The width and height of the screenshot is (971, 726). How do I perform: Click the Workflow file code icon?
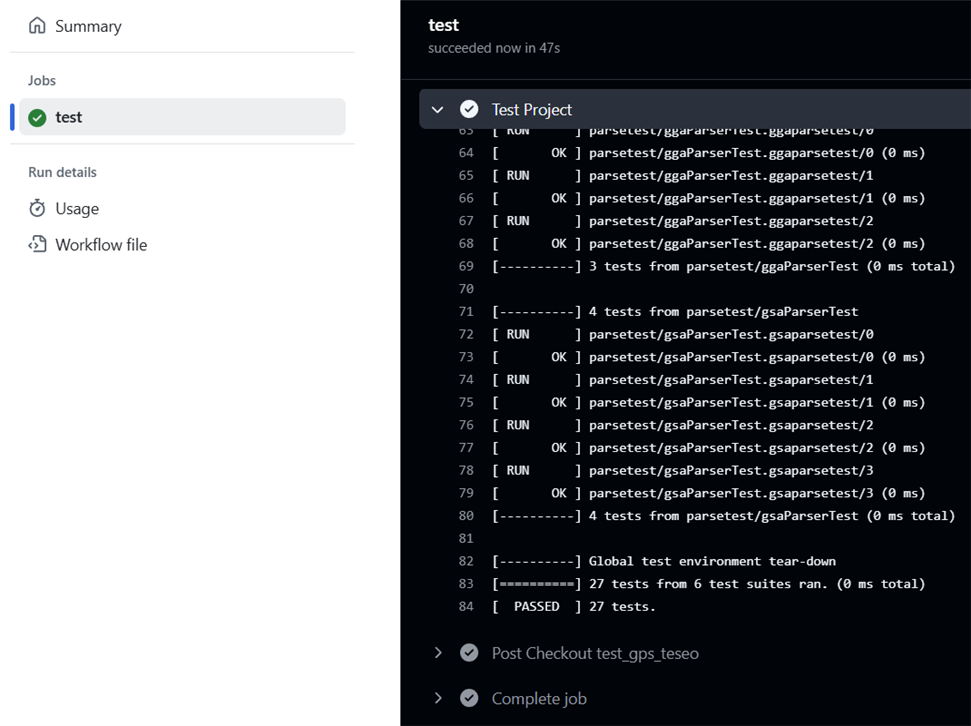pos(37,244)
